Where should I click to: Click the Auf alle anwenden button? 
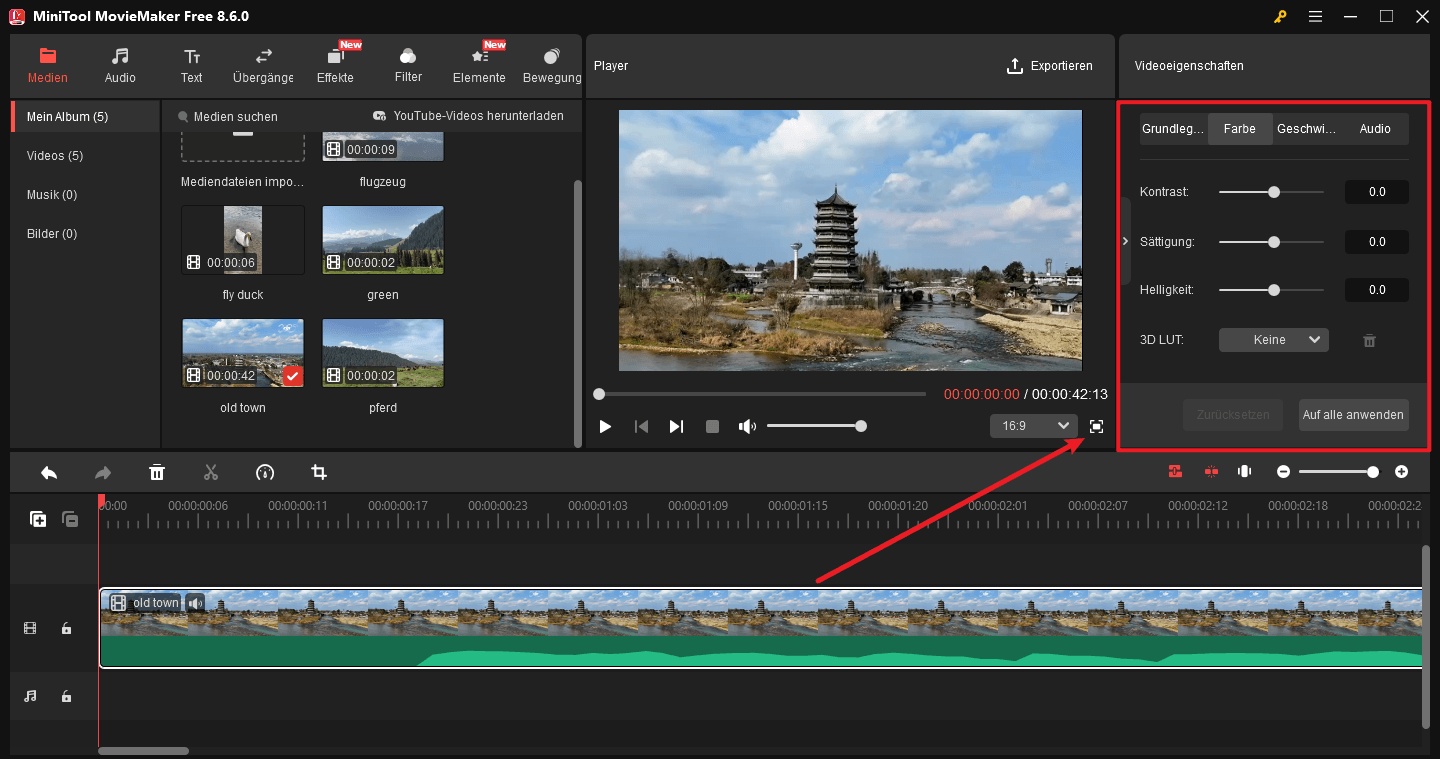(x=1354, y=414)
